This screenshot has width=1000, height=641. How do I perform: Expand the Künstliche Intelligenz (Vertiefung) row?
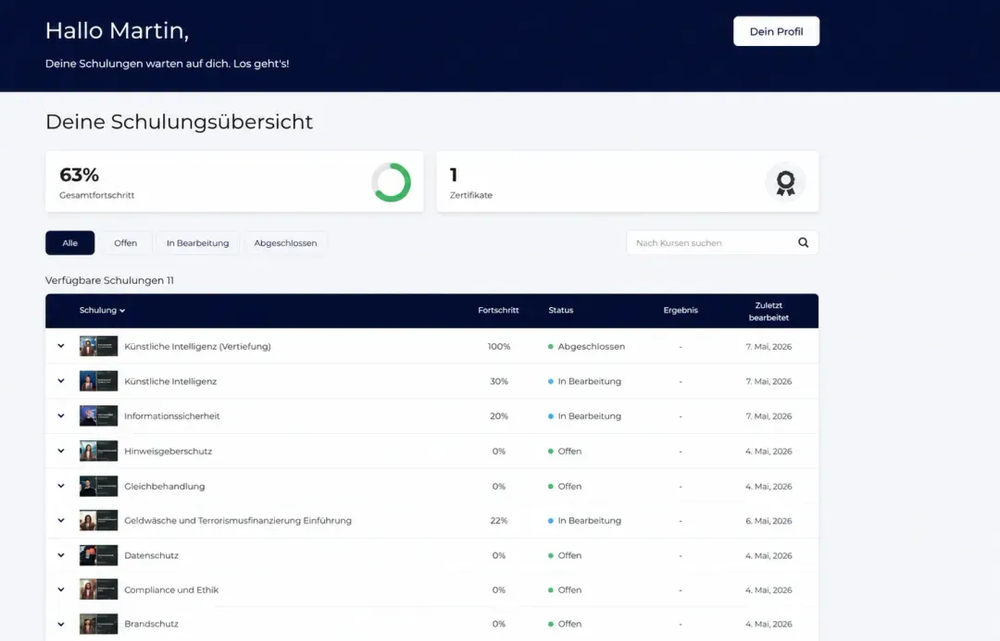(61, 346)
